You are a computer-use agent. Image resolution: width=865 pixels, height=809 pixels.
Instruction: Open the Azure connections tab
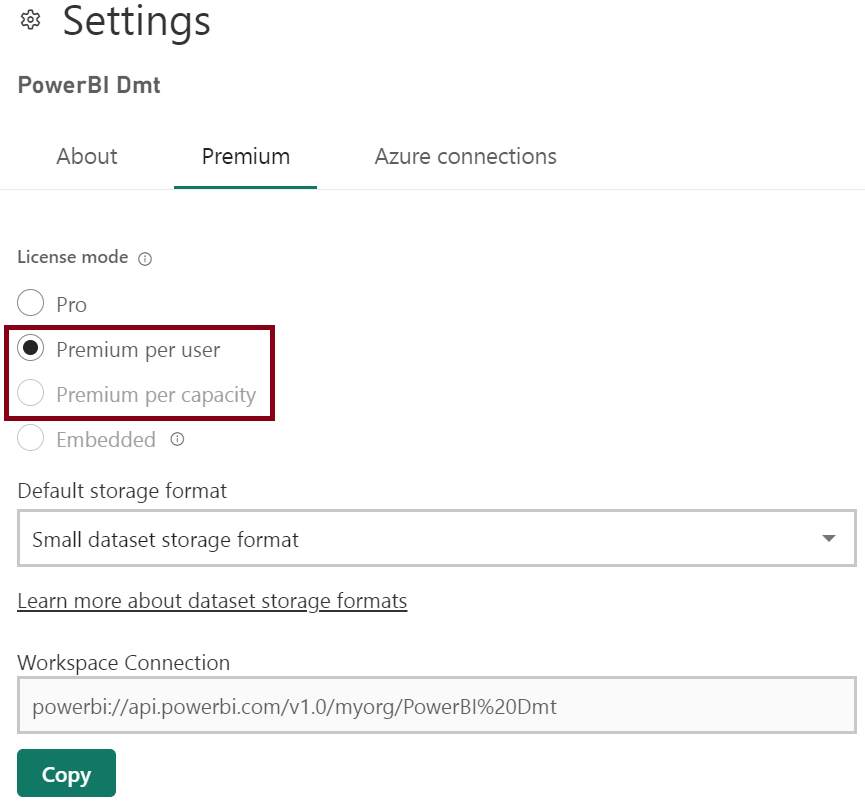[x=466, y=157]
